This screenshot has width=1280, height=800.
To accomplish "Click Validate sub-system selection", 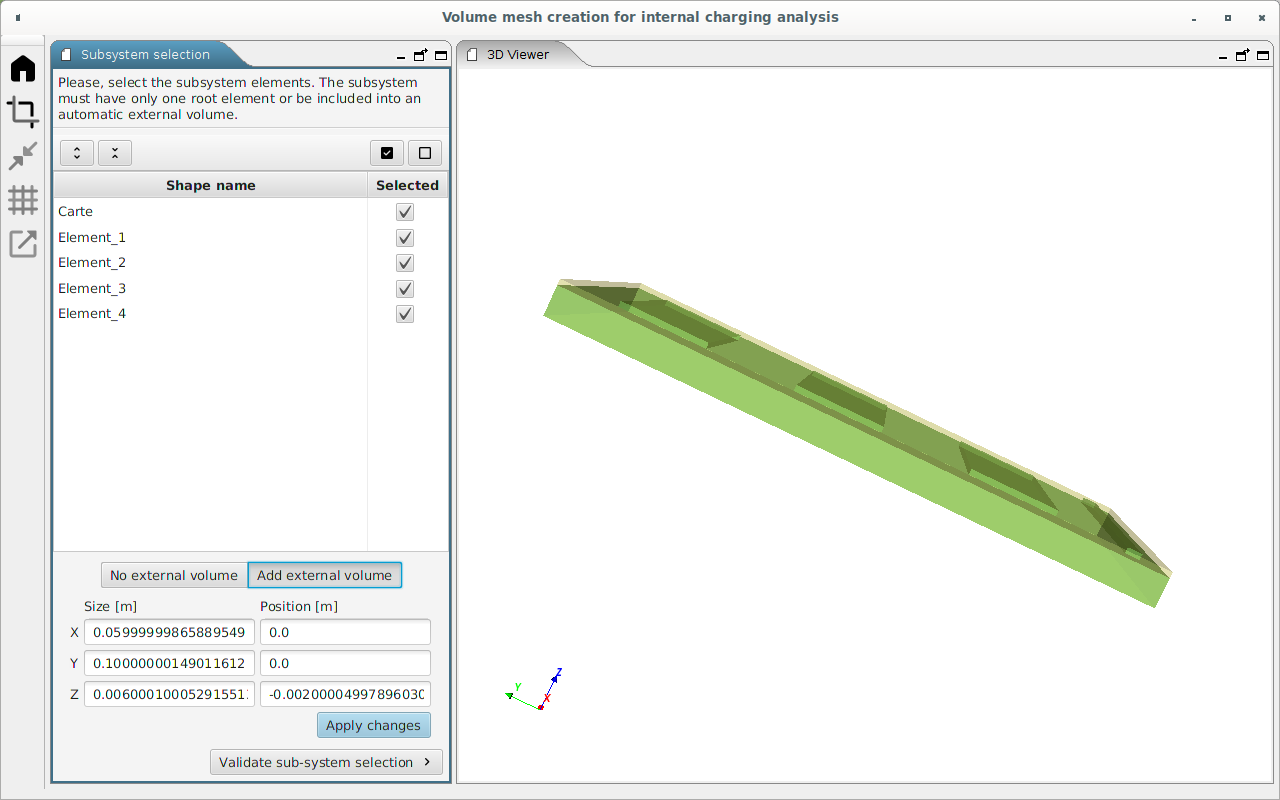I will [326, 762].
